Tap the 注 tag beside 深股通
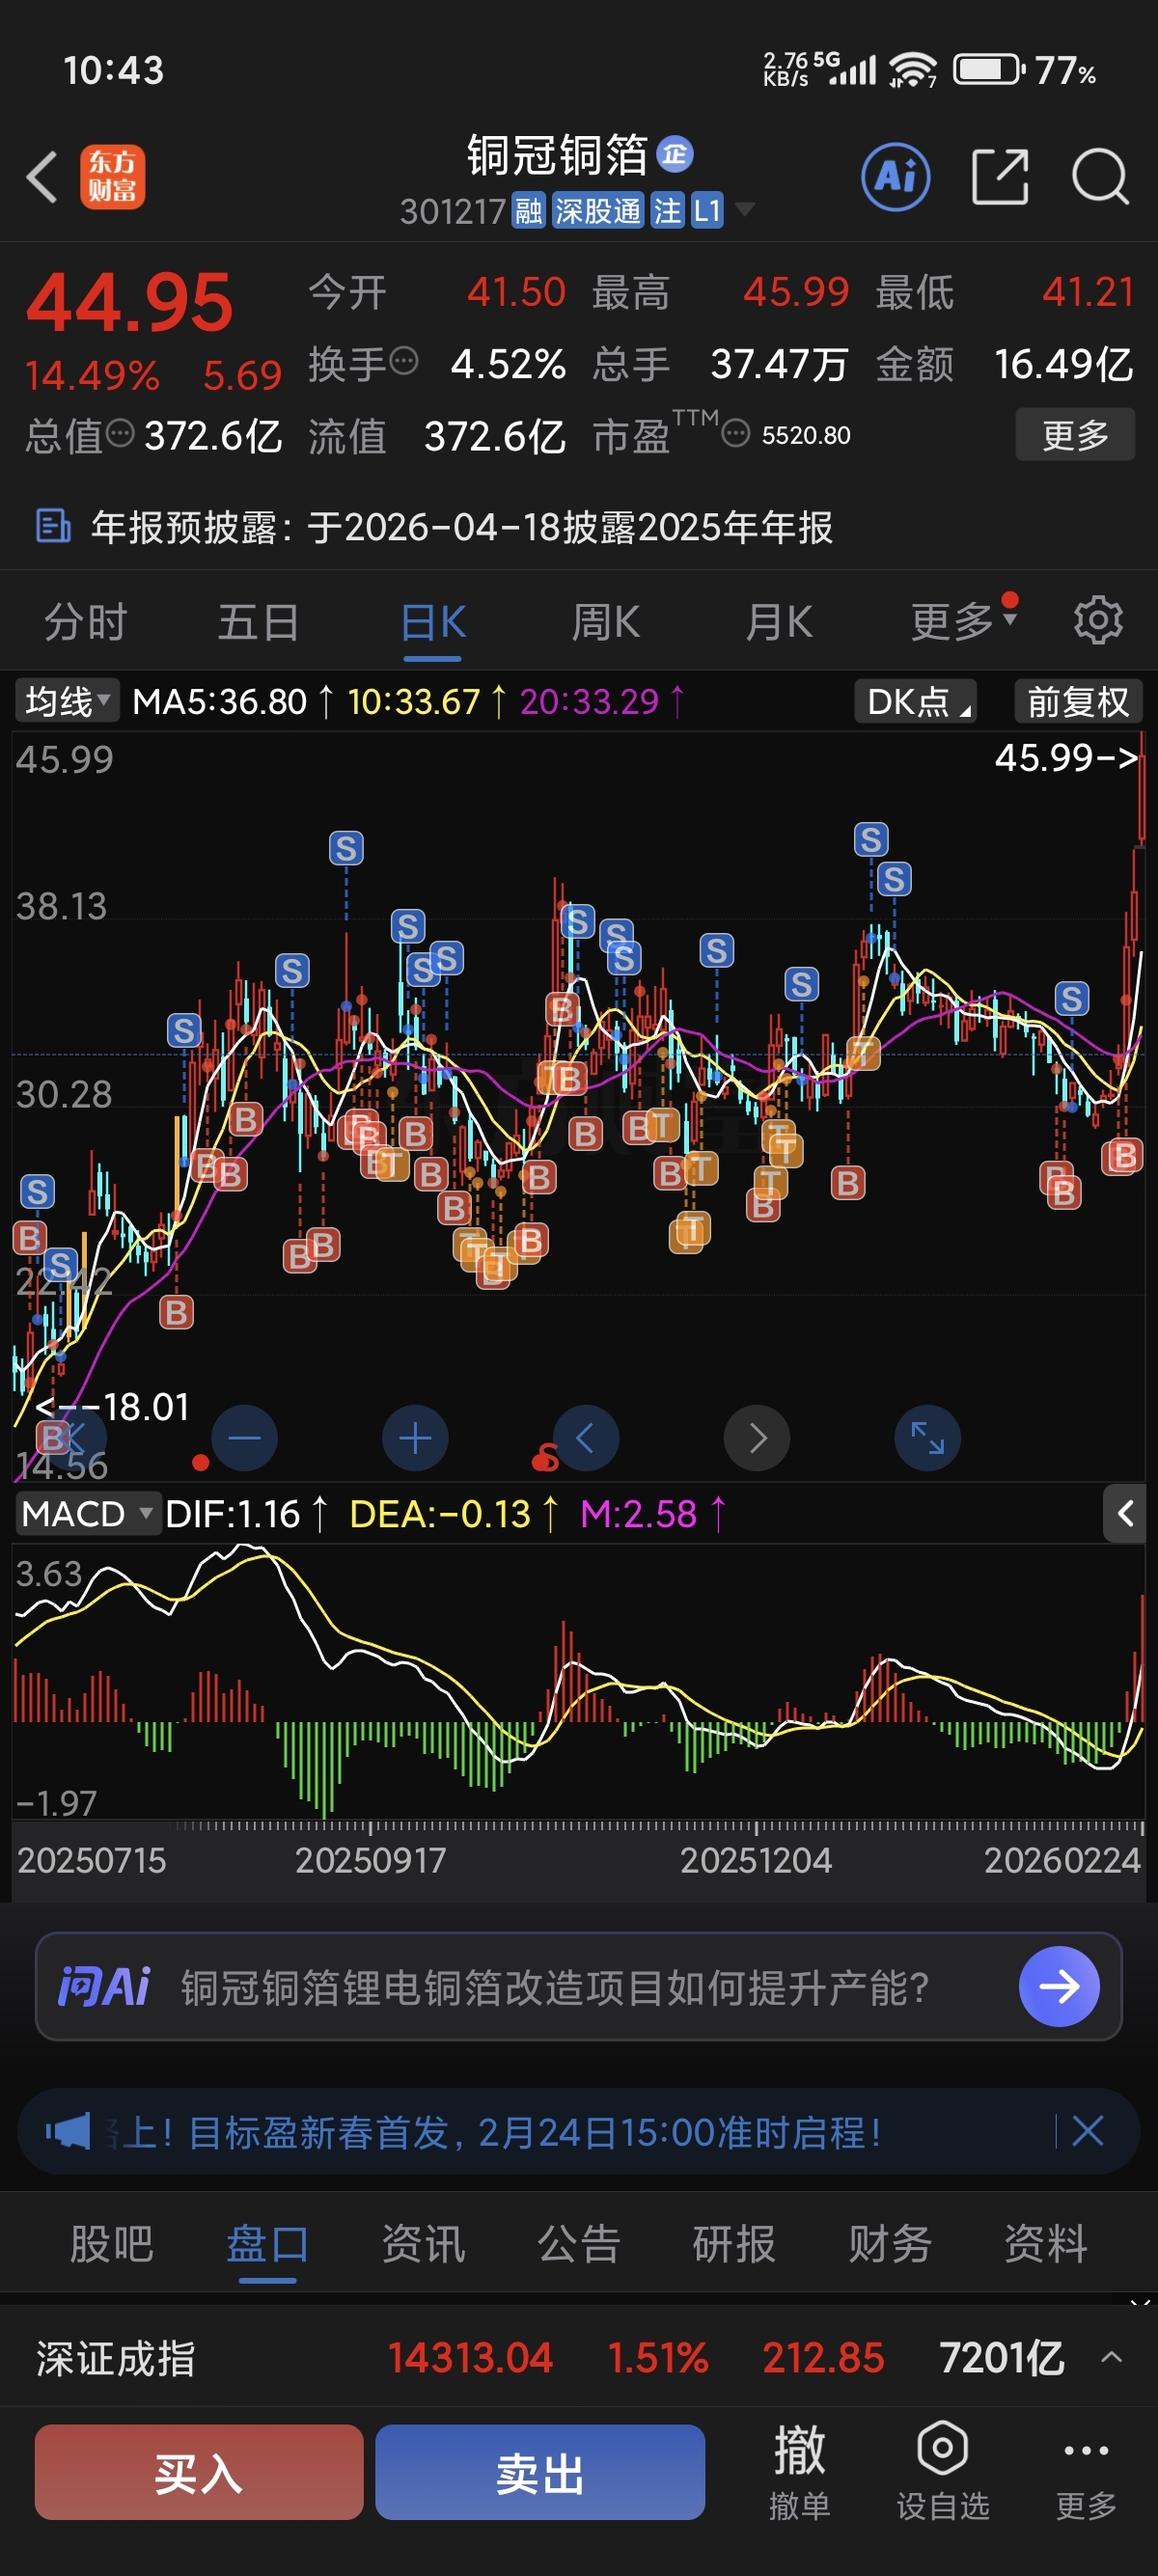Viewport: 1158px width, 2576px height. pyautogui.click(x=666, y=211)
